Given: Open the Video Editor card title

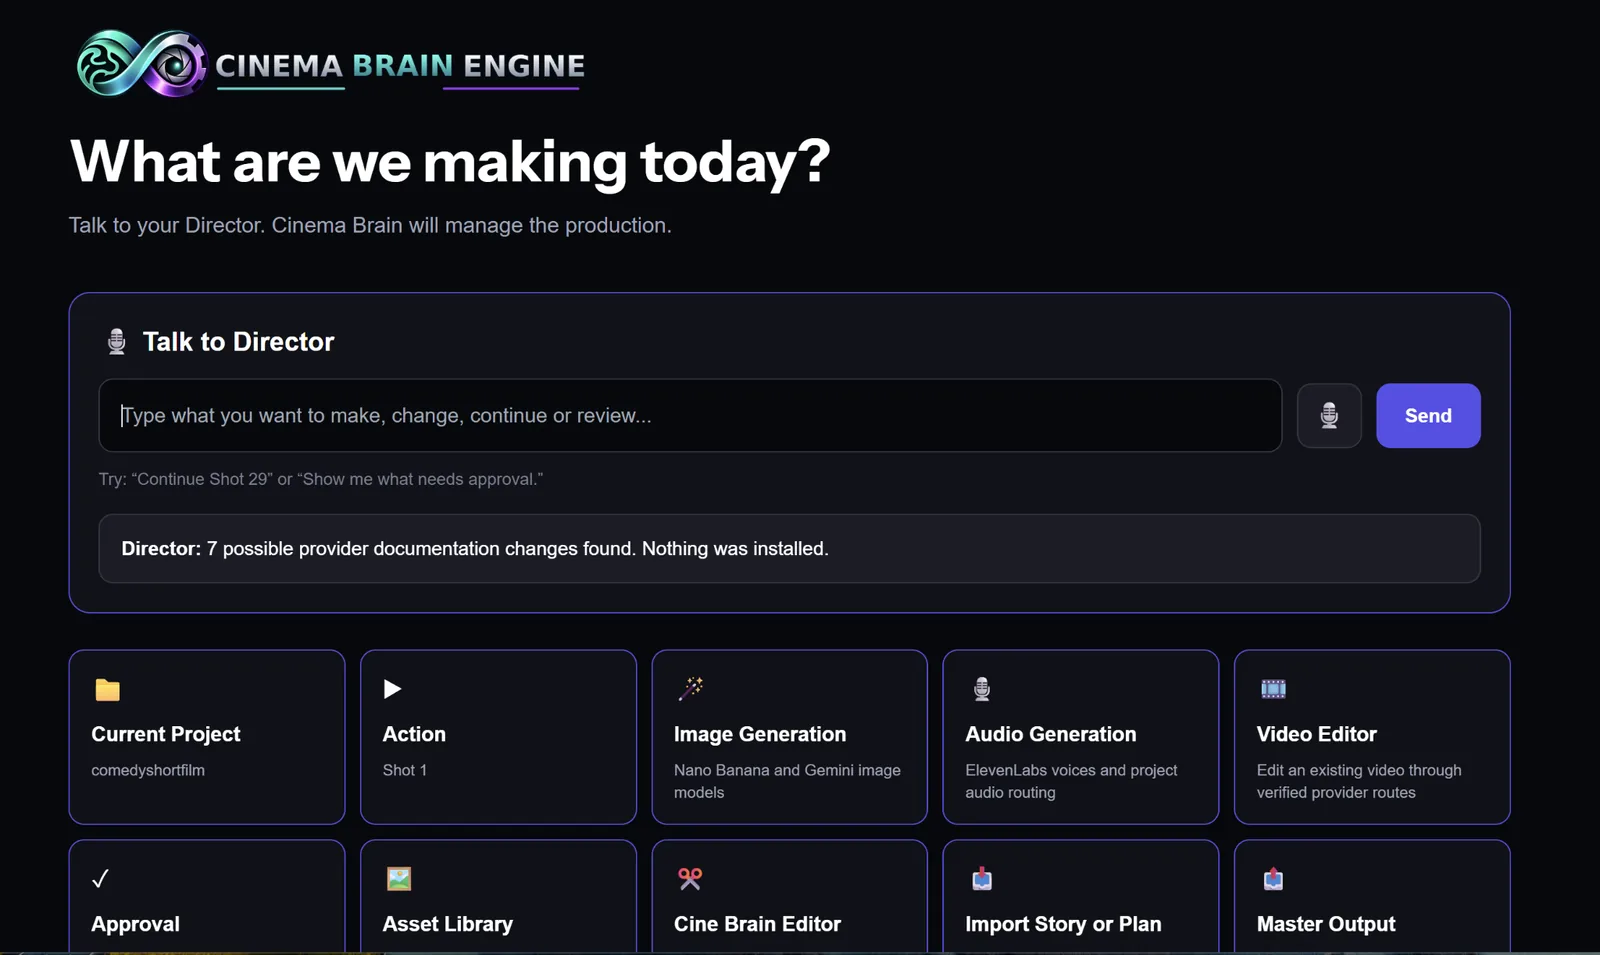Looking at the screenshot, I should coord(1316,734).
